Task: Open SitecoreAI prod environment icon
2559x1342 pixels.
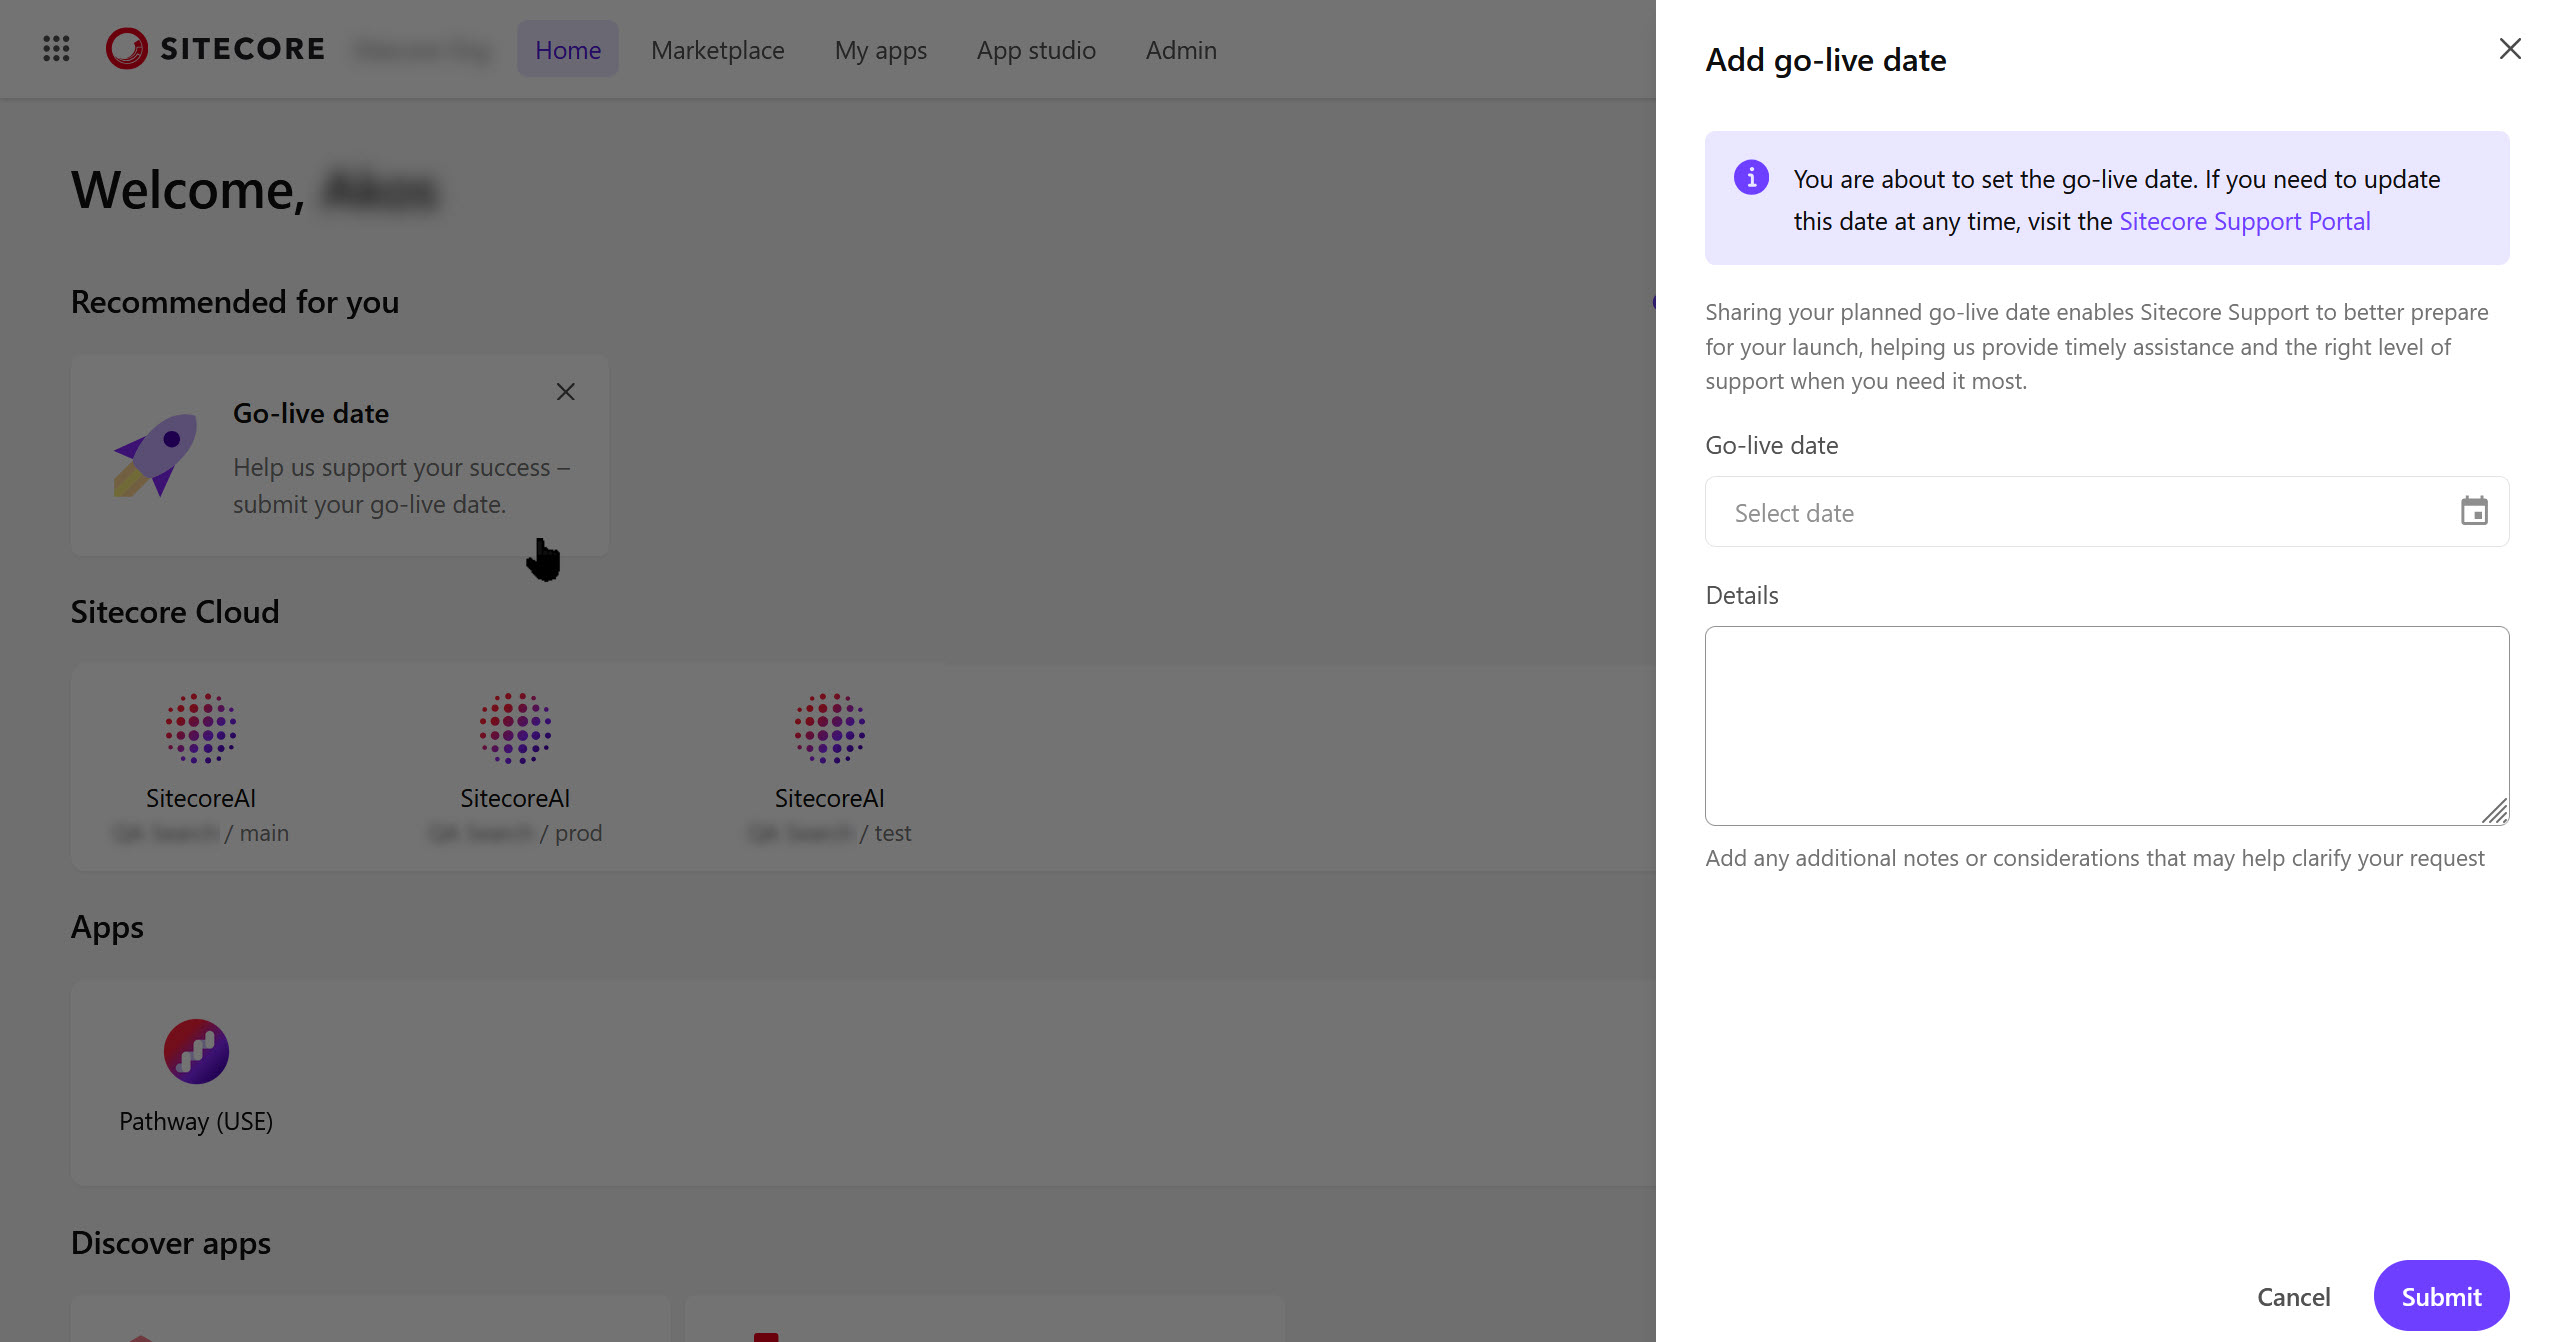Action: (515, 728)
